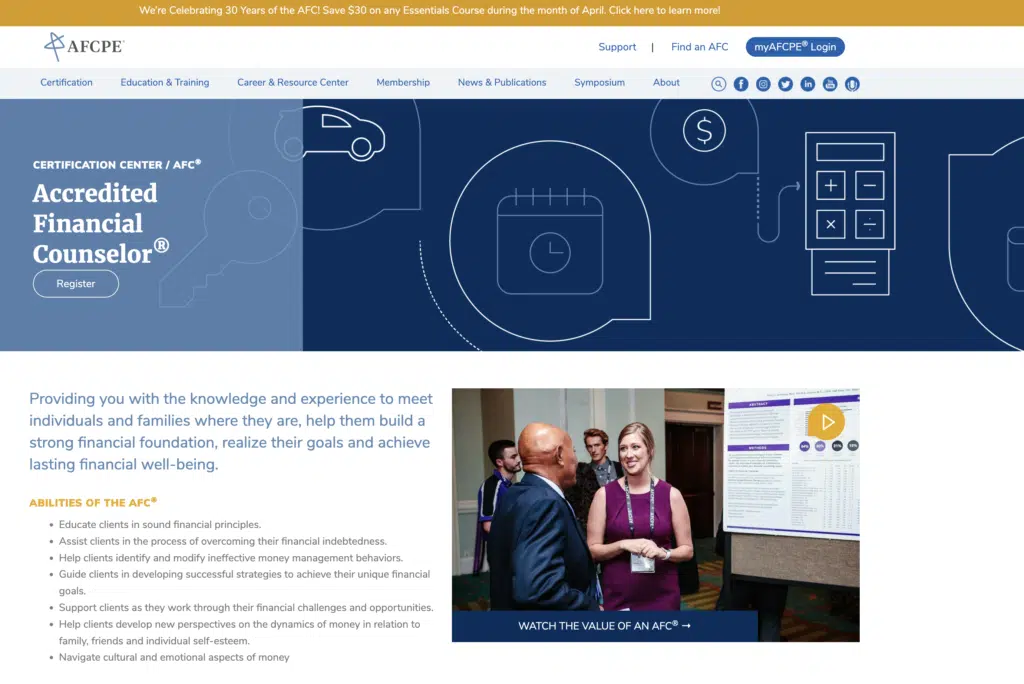Open the YouTube channel icon
Viewport: 1024px width, 684px height.
pyautogui.click(x=830, y=84)
